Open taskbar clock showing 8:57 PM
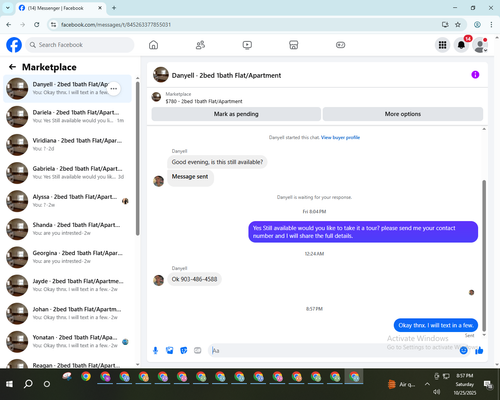The image size is (500, 400). tap(465, 384)
